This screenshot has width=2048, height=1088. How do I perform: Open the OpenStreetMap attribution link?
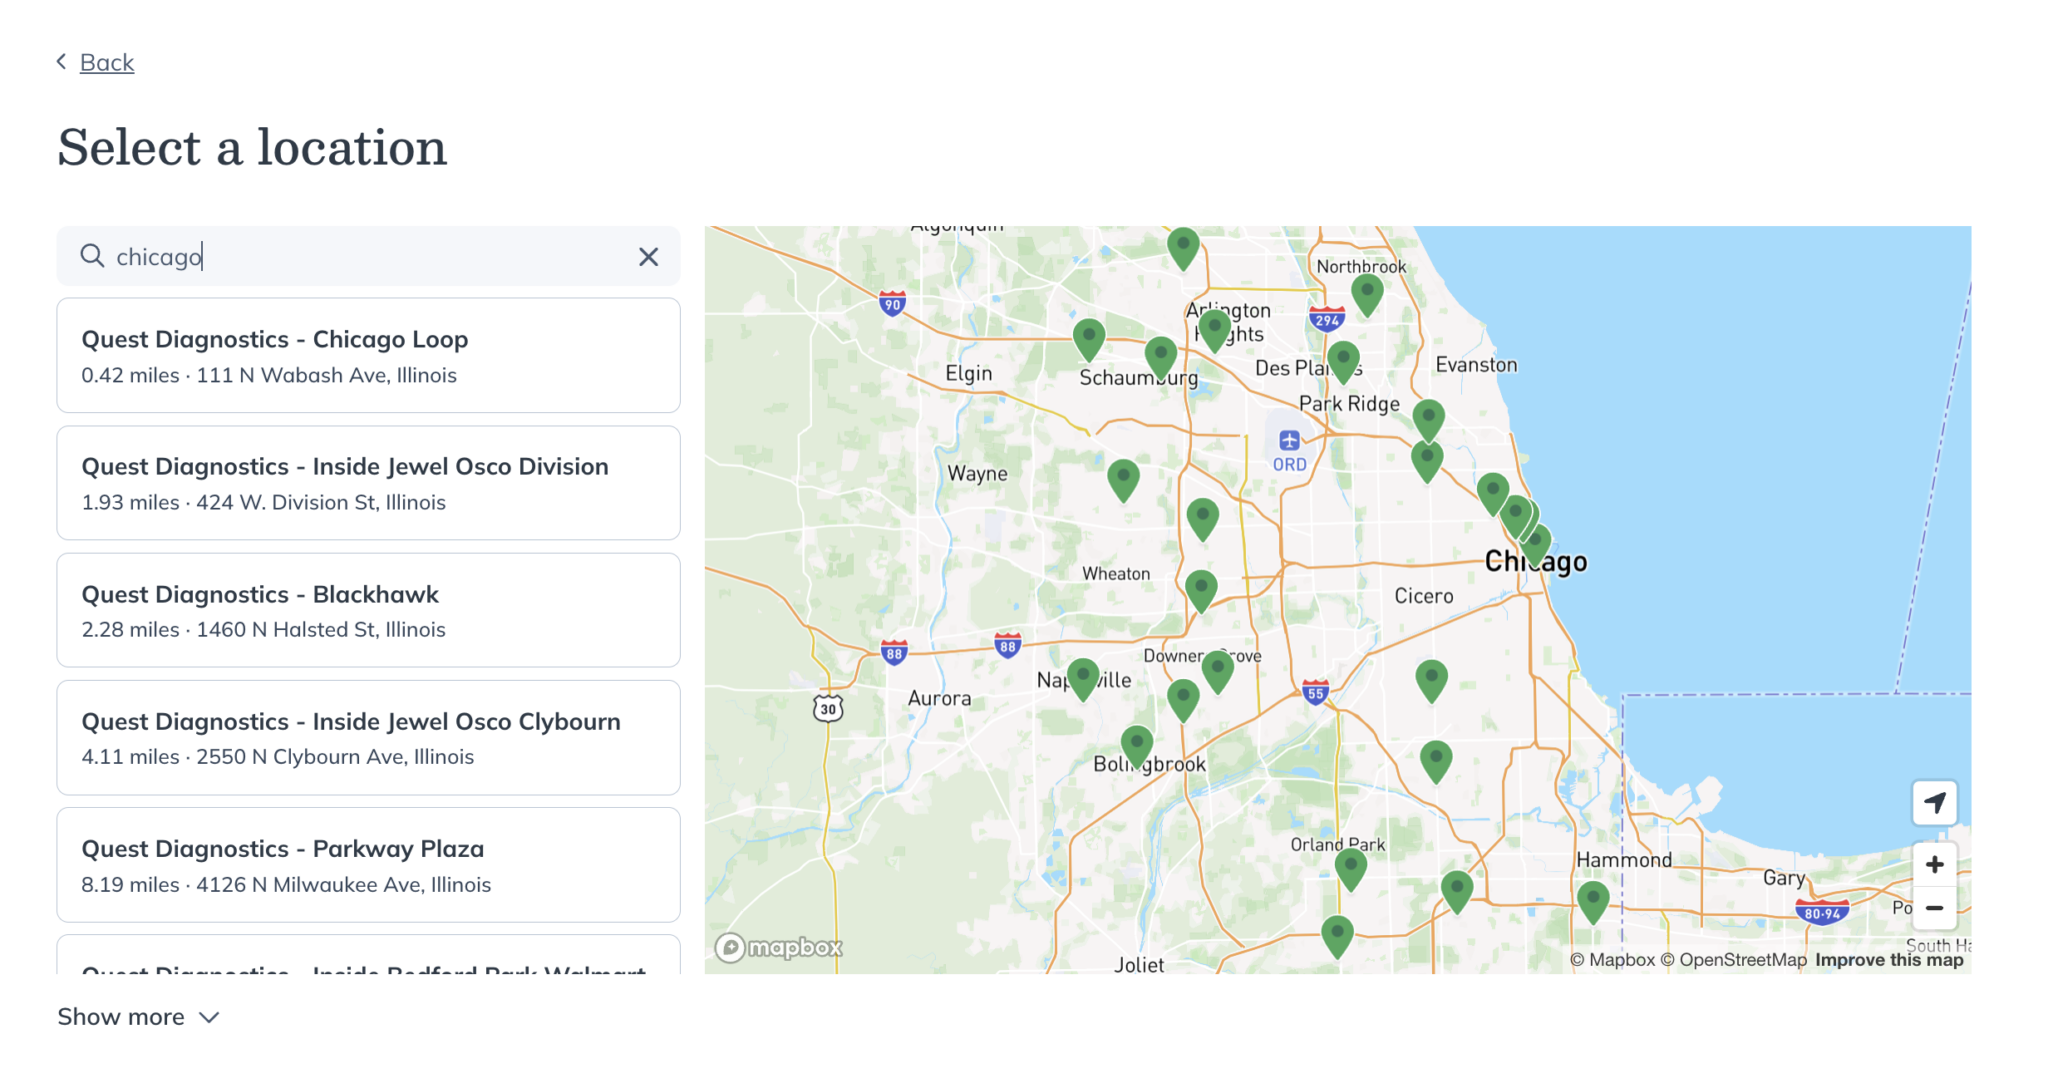(x=1732, y=959)
